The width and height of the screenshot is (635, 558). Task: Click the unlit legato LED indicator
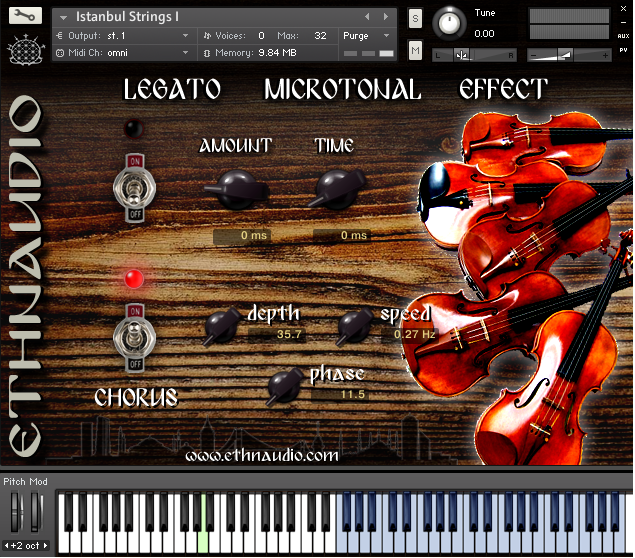click(134, 129)
